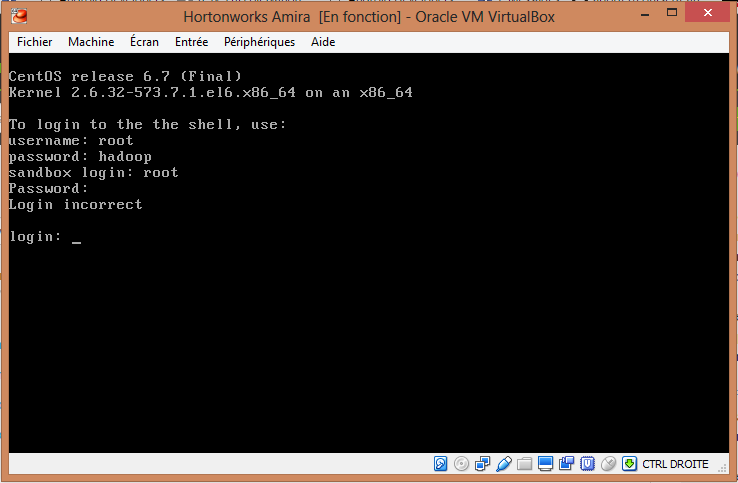Click the 'password: hadoop' line
Image resolution: width=738 pixels, height=483 pixels.
click(80, 157)
